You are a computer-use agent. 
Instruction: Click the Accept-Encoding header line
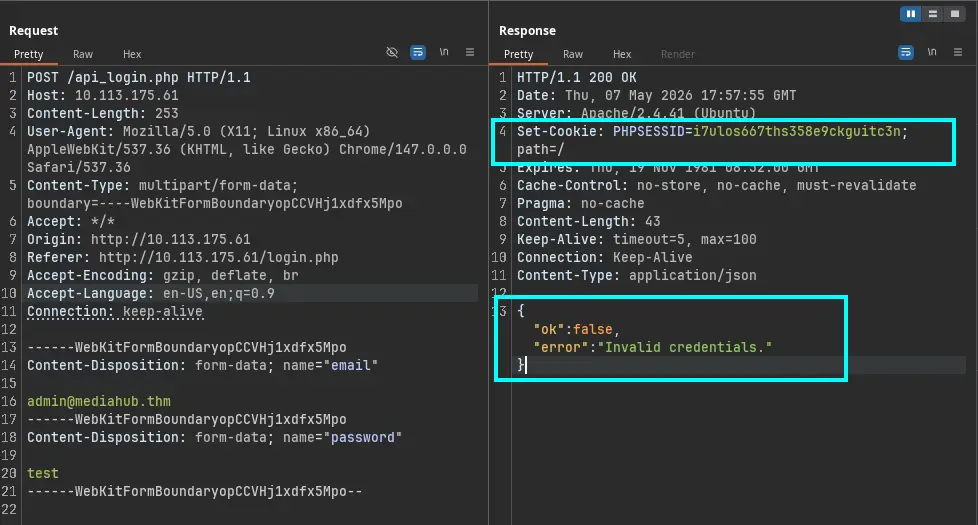point(162,276)
